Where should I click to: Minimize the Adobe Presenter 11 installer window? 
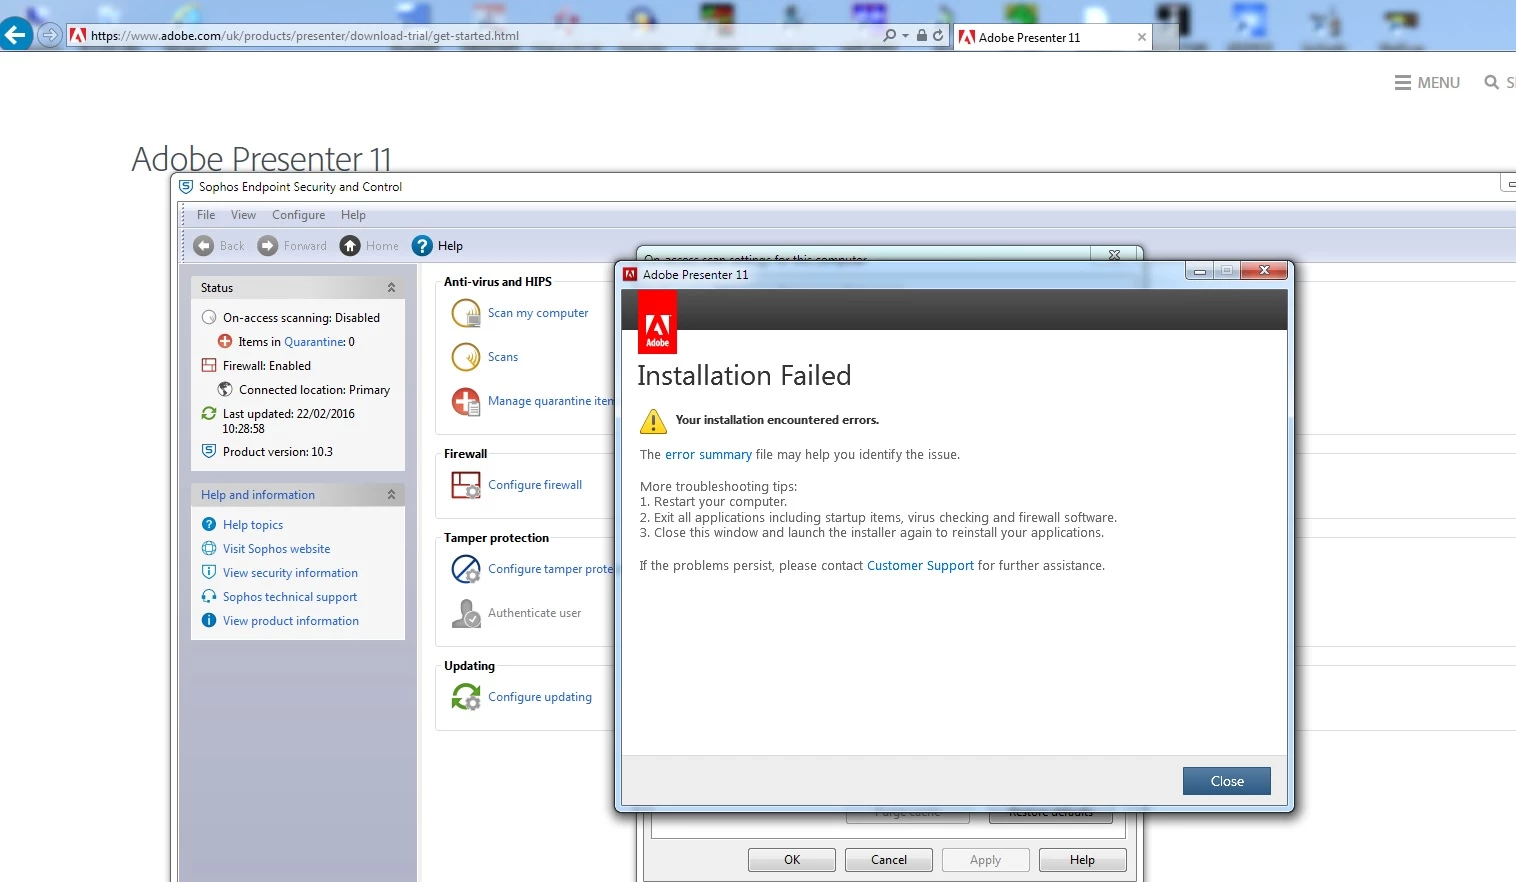1199,271
